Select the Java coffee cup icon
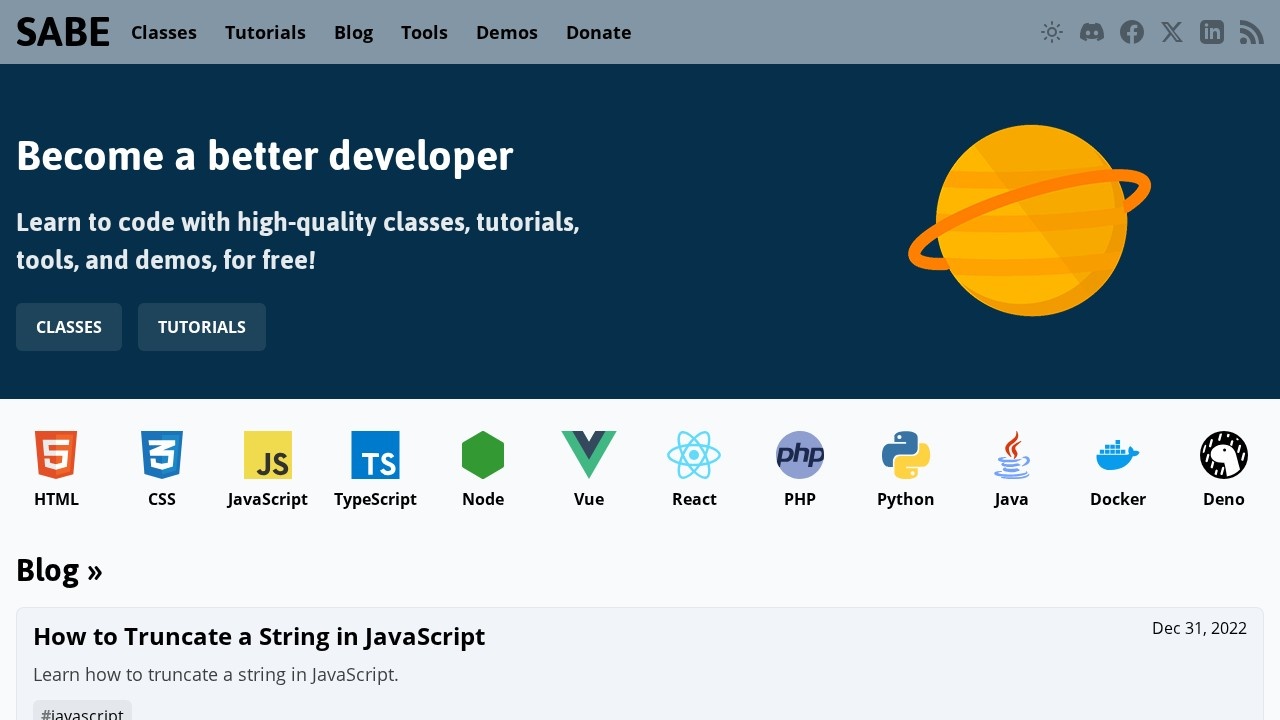This screenshot has width=1280, height=720. (1012, 455)
